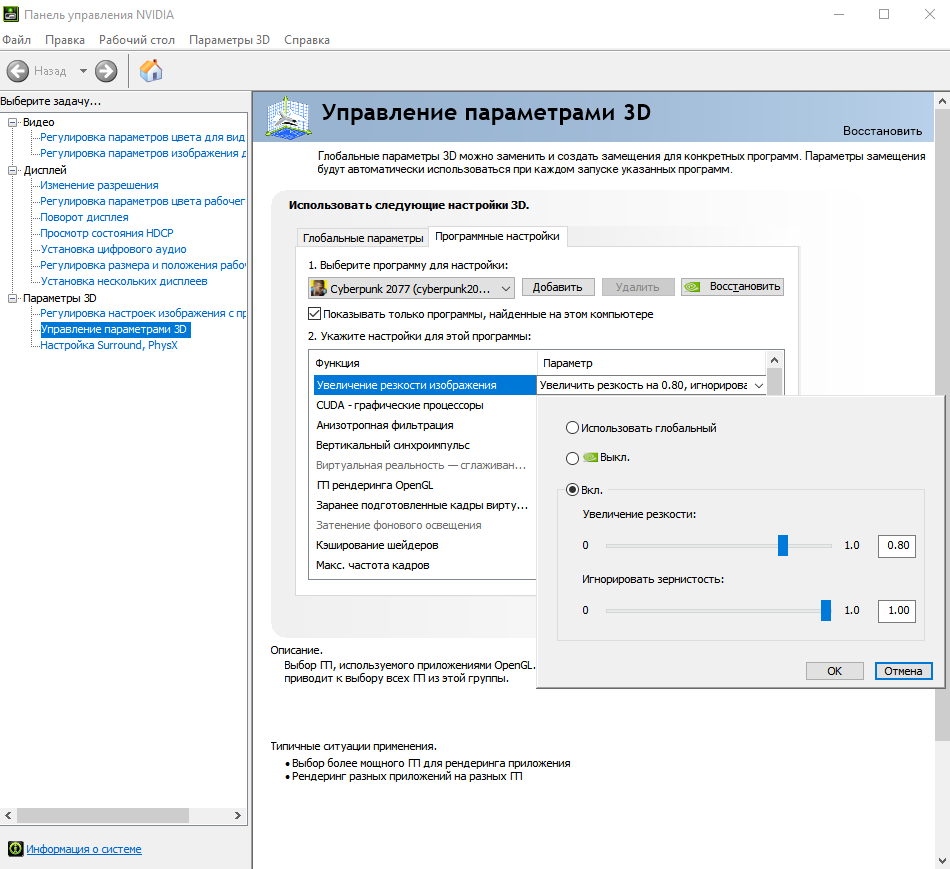
Task: Click the main pane scroll-down arrow
Action: [942, 860]
